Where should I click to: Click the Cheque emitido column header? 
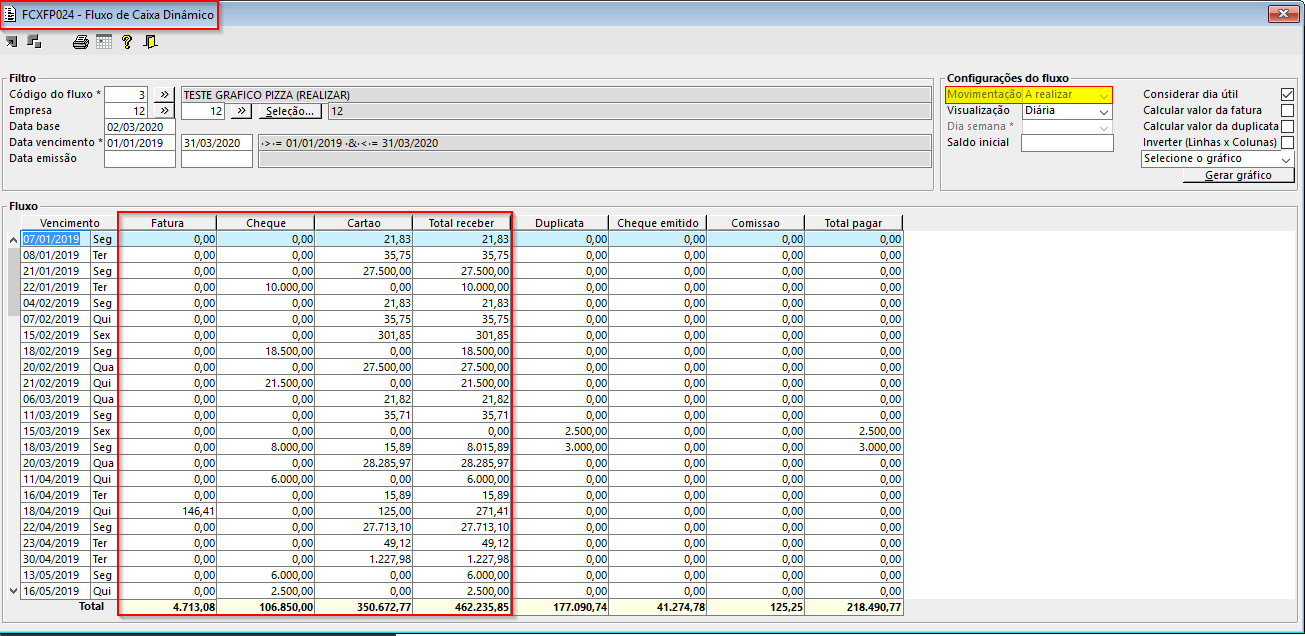[x=657, y=223]
